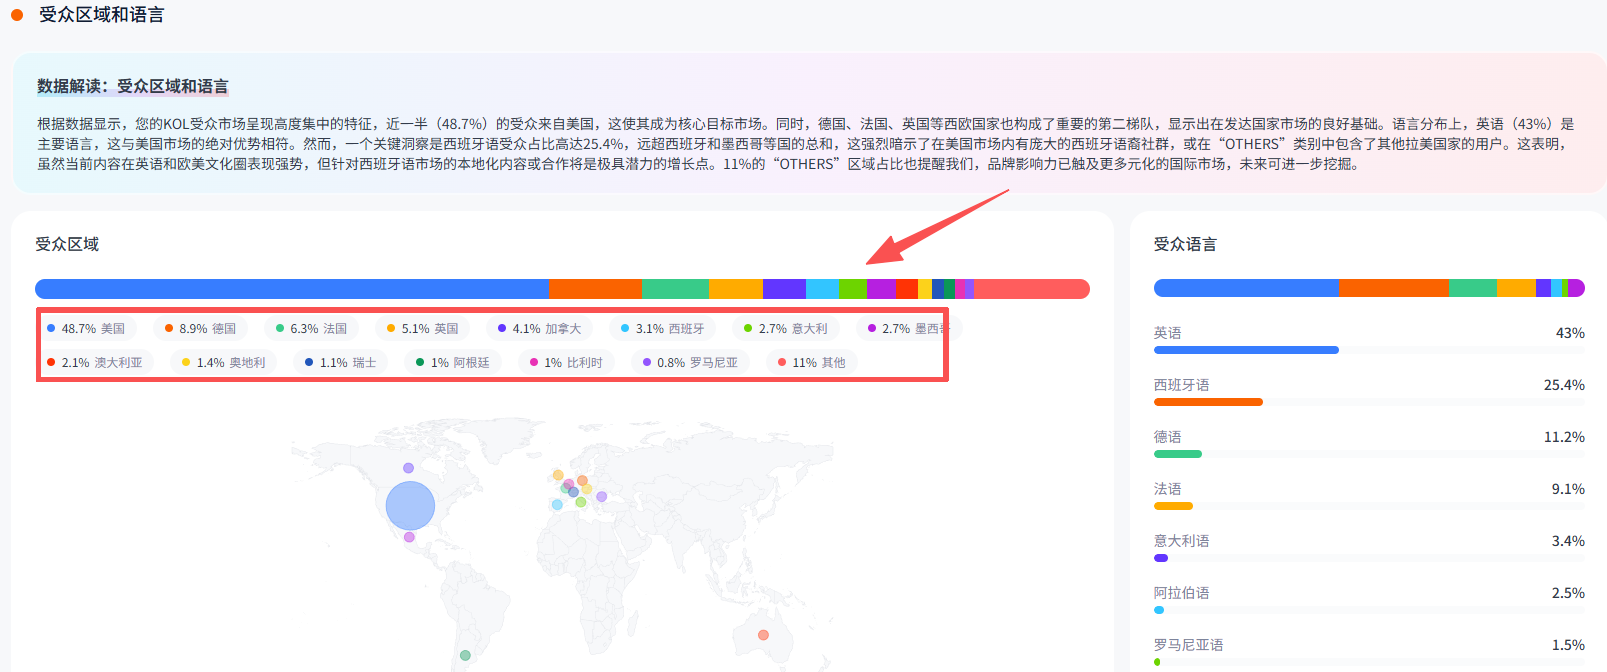The height and width of the screenshot is (672, 1607).
Task: Click the 9.1% value for 法语
Action: coord(1568,489)
